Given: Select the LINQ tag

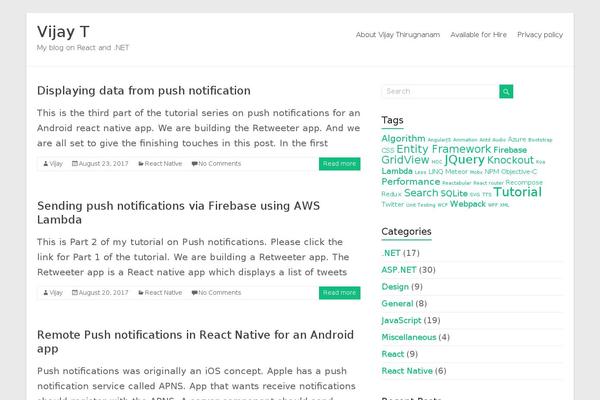Looking at the screenshot, I should (435, 172).
